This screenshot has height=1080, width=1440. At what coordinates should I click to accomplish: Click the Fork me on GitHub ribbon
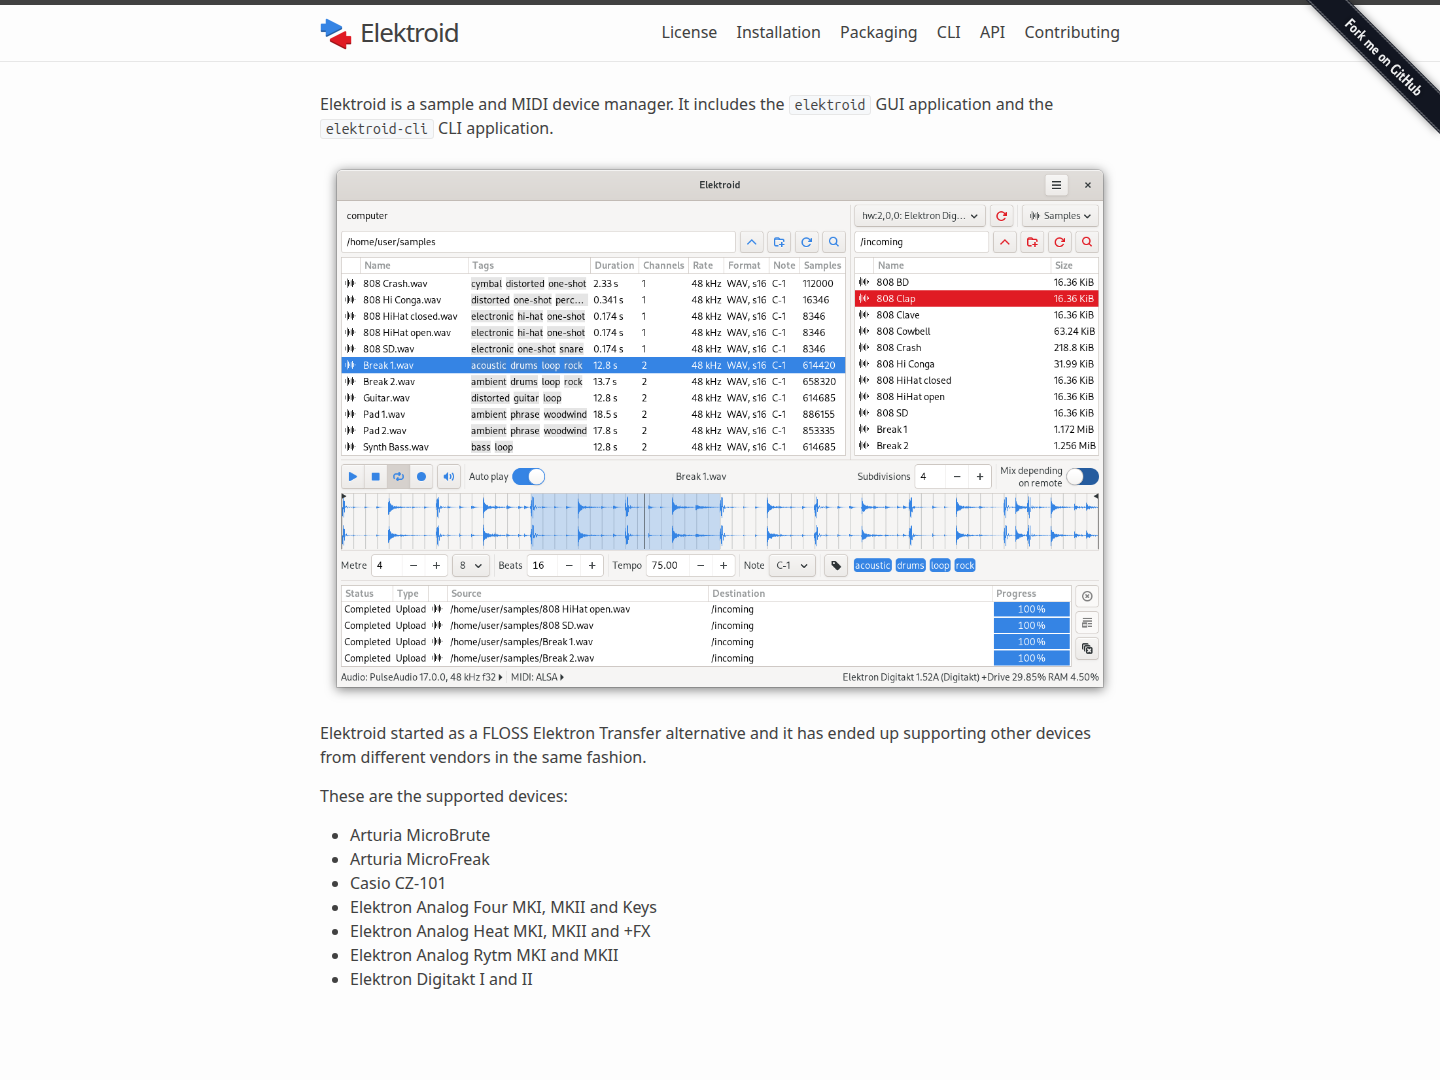click(1384, 58)
